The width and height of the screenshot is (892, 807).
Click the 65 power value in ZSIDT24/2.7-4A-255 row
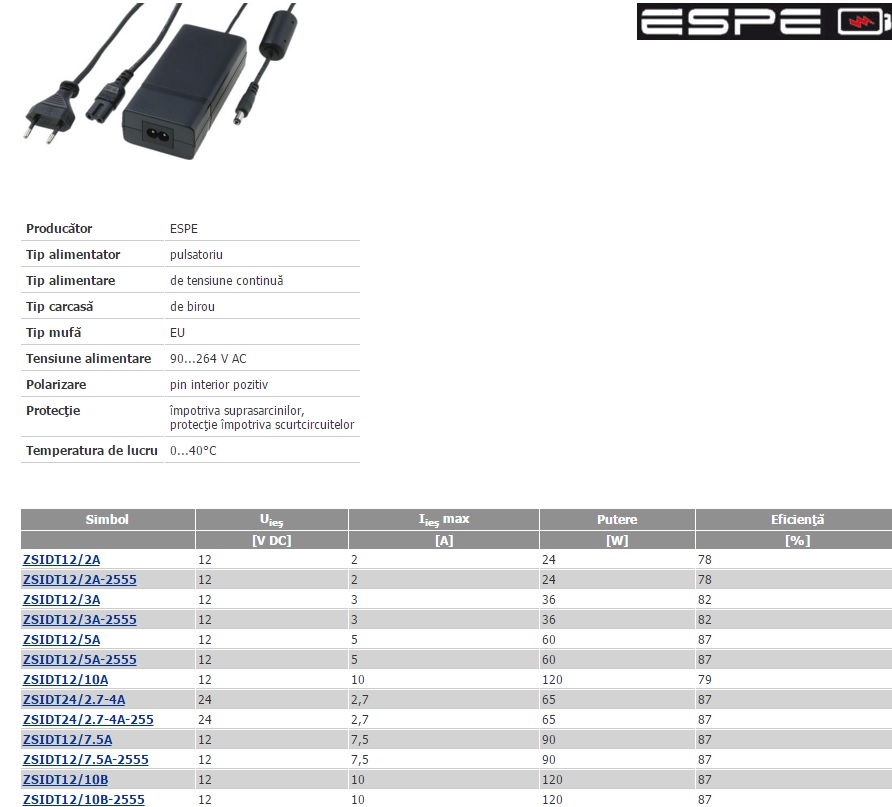pyautogui.click(x=549, y=719)
